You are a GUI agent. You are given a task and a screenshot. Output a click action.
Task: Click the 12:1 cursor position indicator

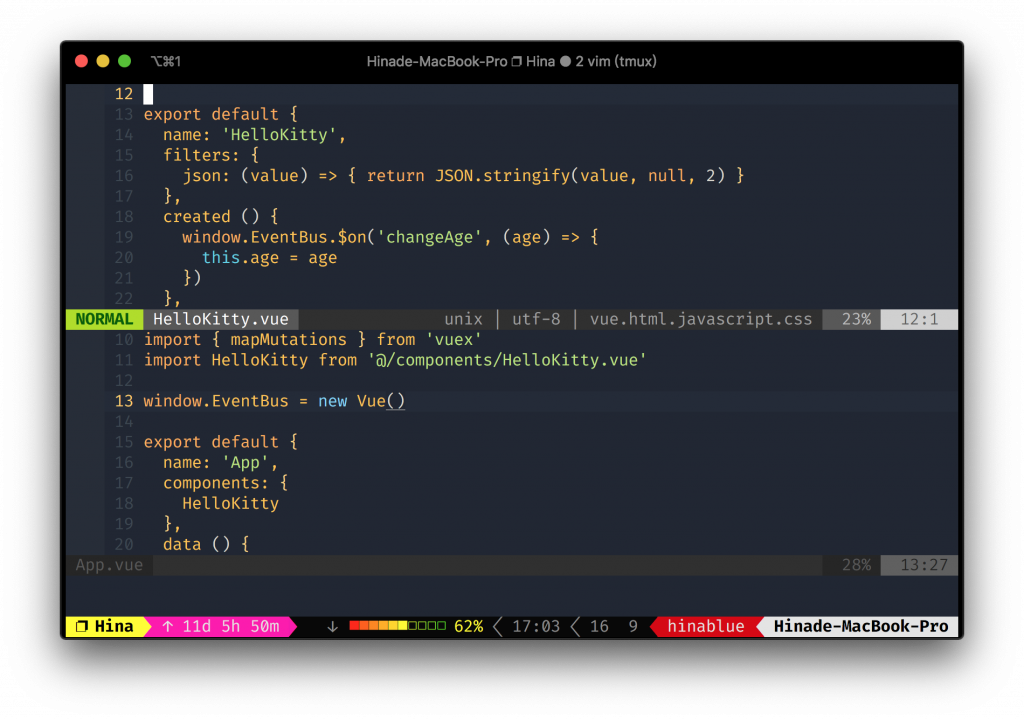pos(919,319)
